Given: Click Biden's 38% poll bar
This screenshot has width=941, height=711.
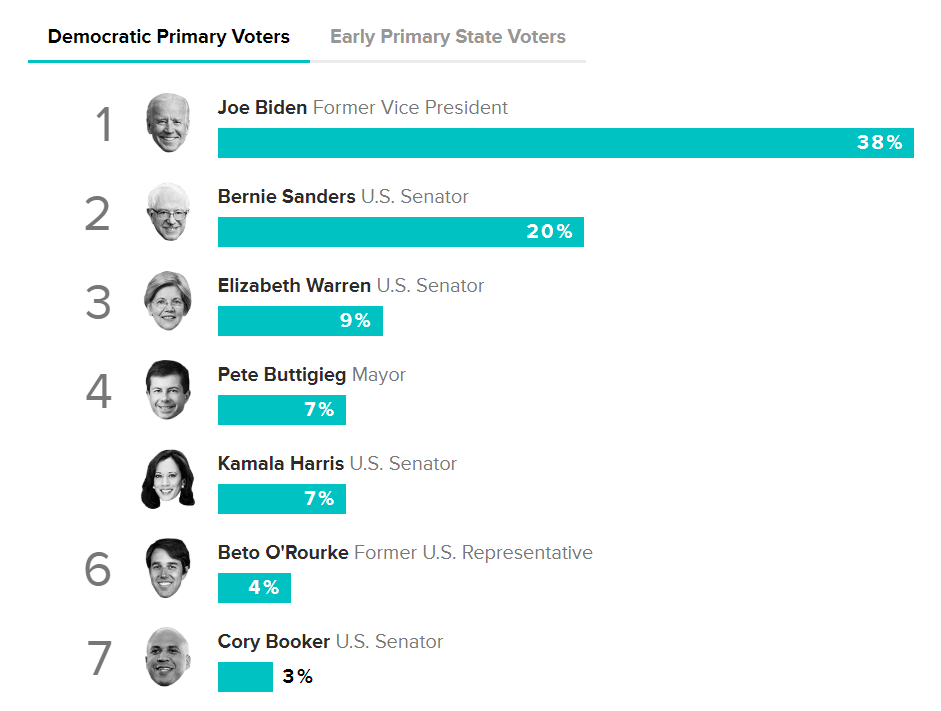Looking at the screenshot, I should [x=565, y=143].
